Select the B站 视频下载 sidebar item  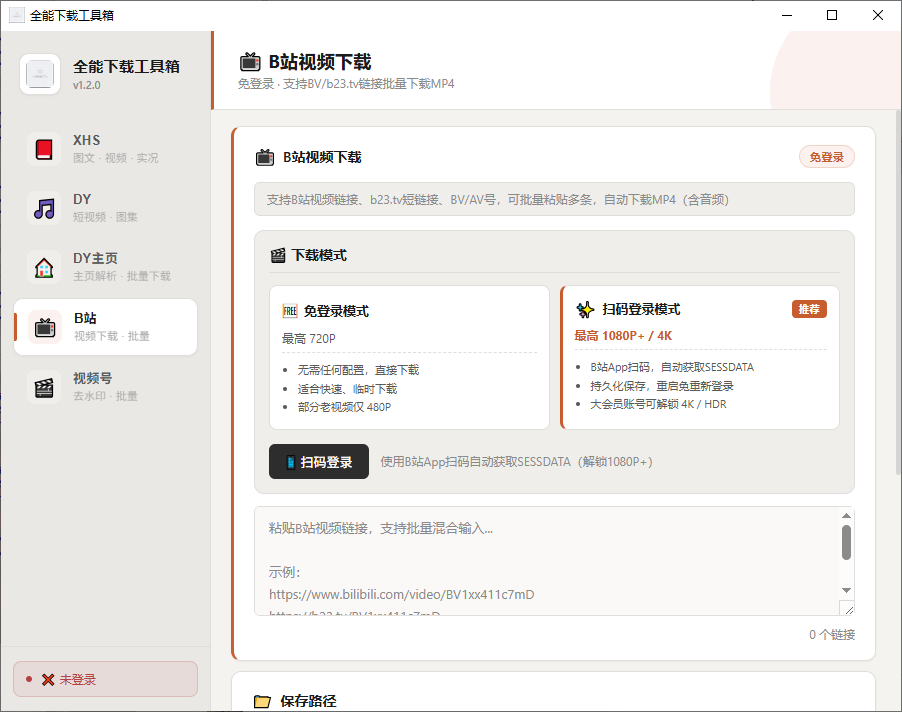106,327
